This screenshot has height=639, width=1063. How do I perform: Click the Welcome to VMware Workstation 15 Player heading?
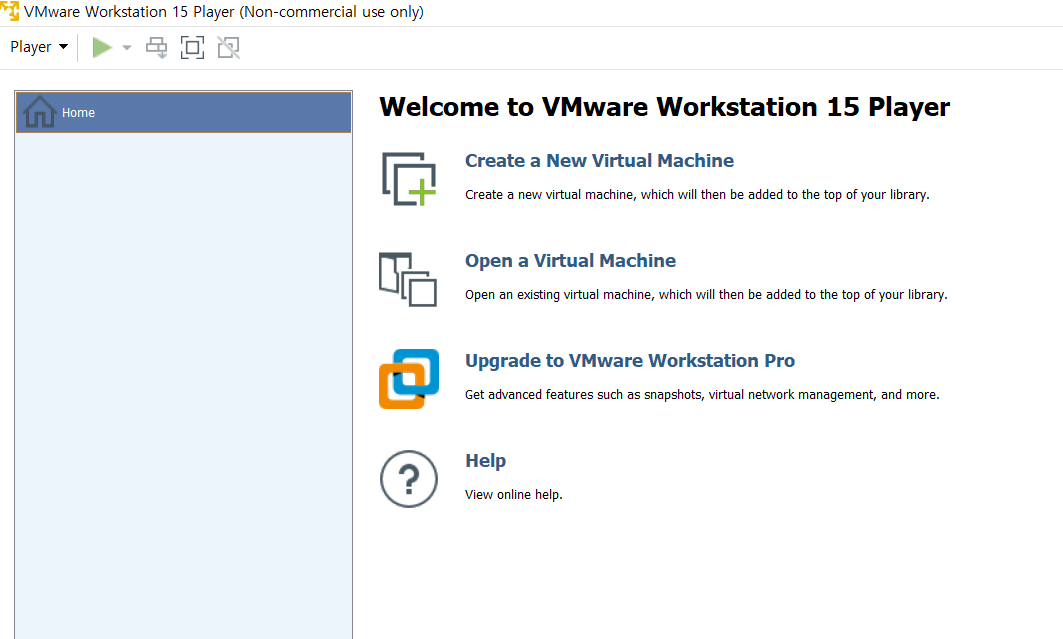point(664,107)
